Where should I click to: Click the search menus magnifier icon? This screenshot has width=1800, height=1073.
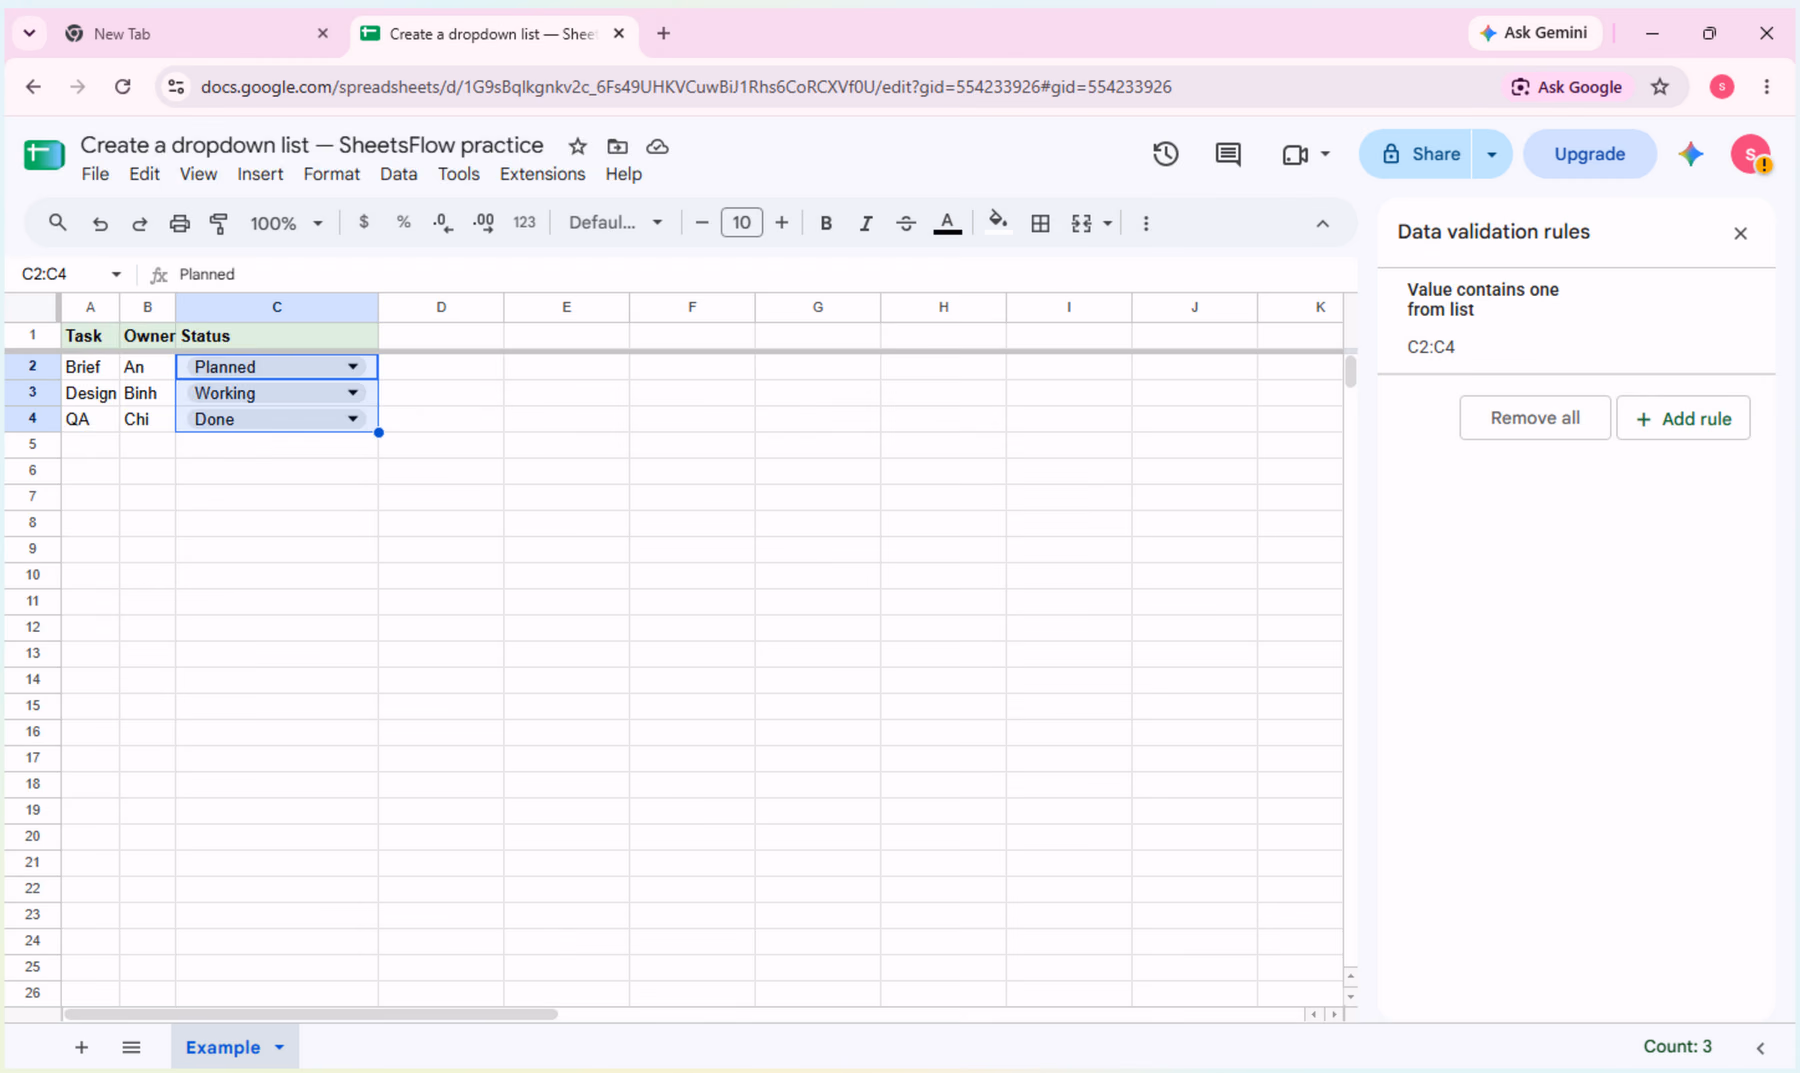[57, 223]
